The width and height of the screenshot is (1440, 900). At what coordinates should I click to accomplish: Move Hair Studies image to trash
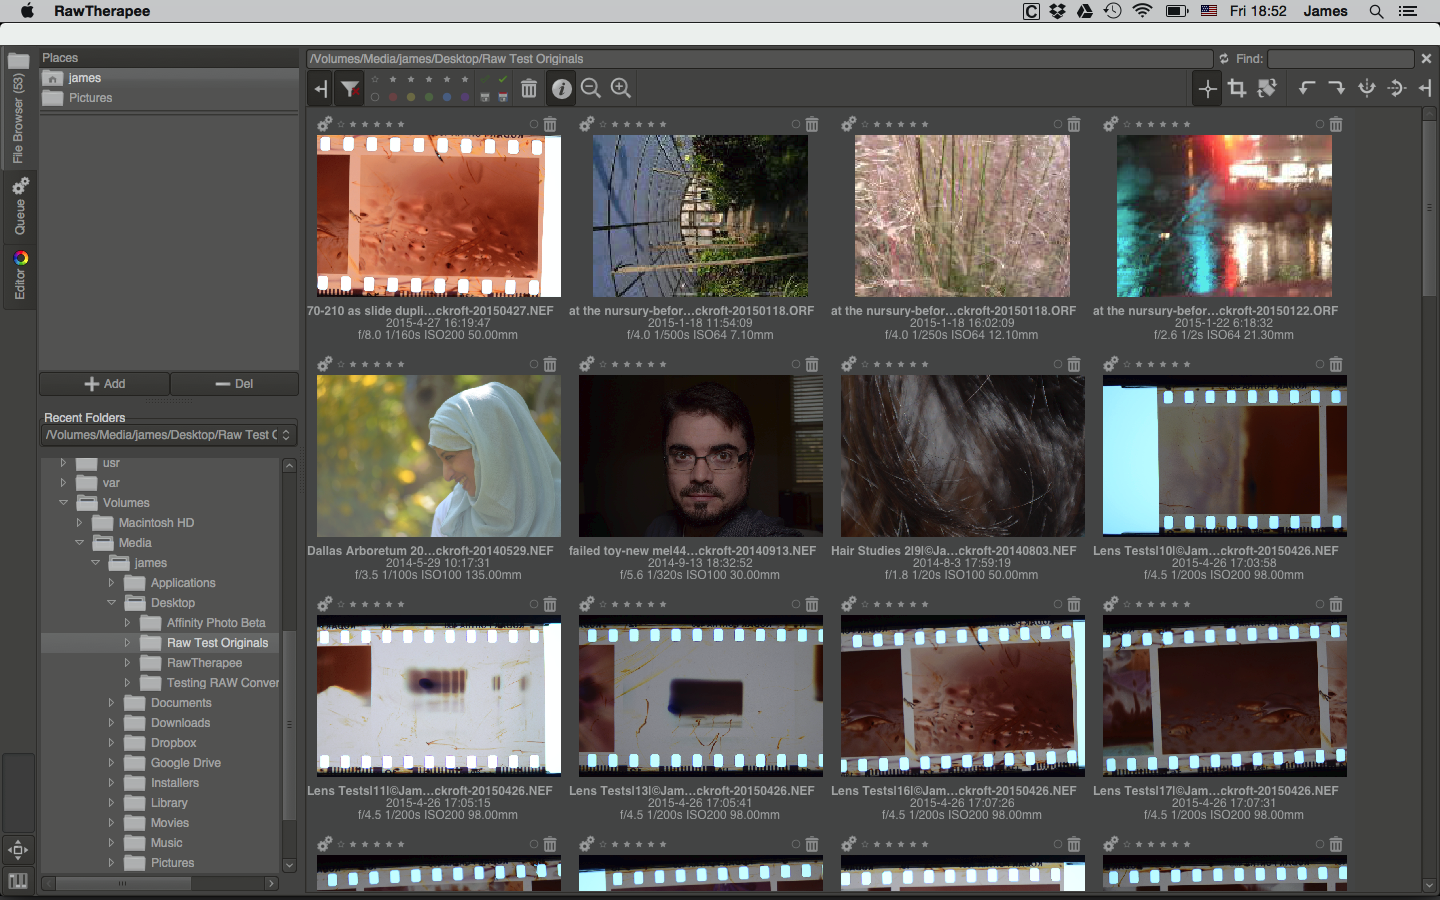click(1074, 365)
